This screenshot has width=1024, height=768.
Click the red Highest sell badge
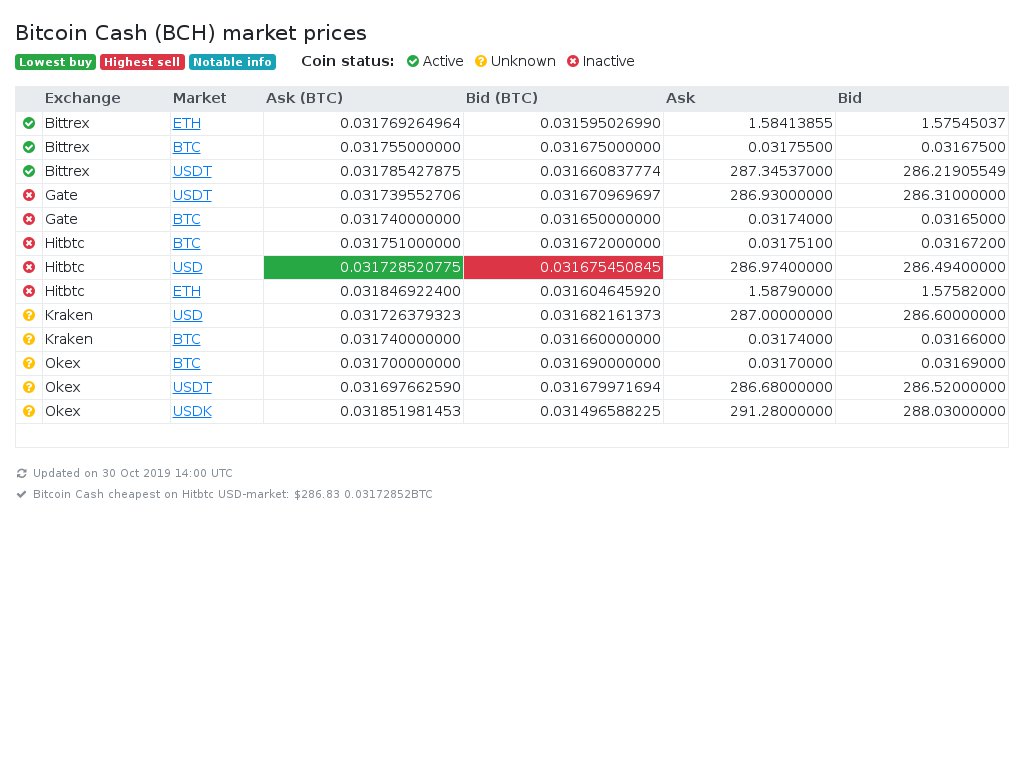142,62
